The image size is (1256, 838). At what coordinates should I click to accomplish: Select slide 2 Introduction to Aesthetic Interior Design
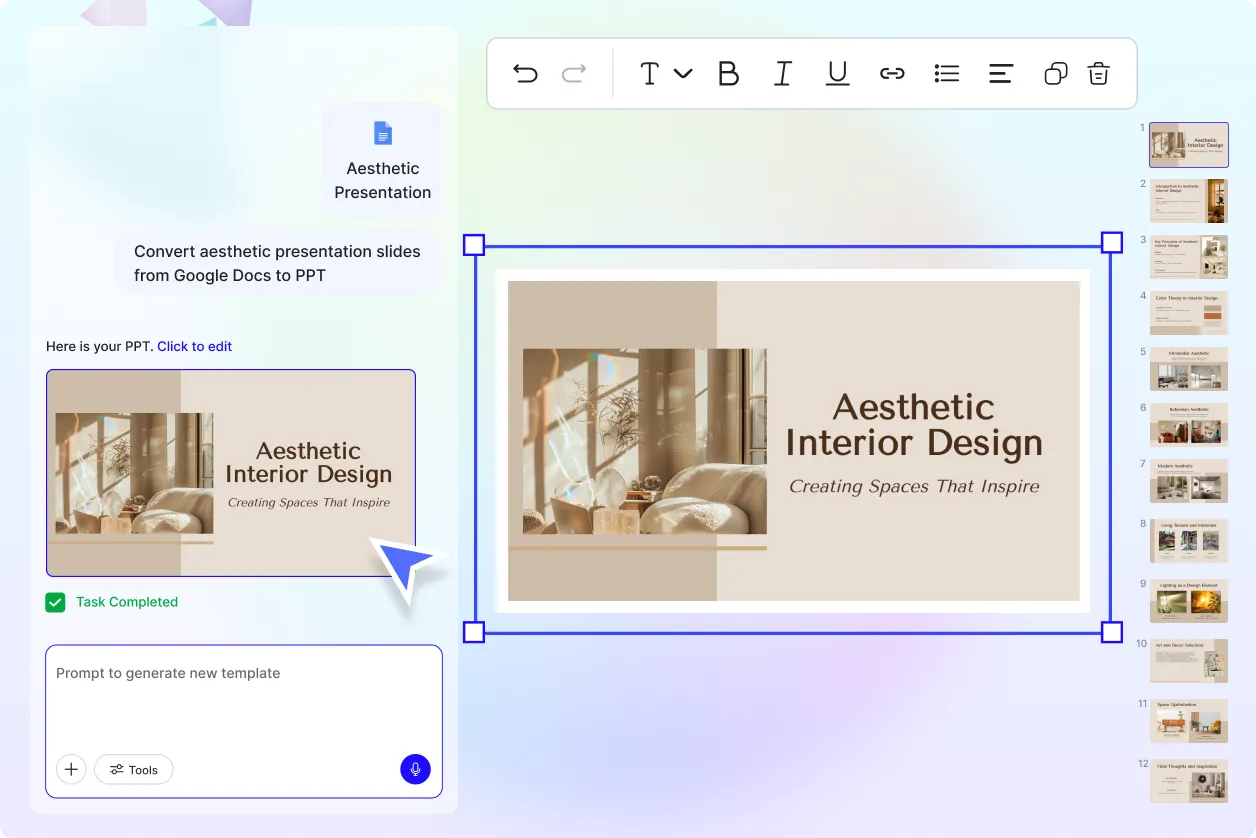[1189, 201]
